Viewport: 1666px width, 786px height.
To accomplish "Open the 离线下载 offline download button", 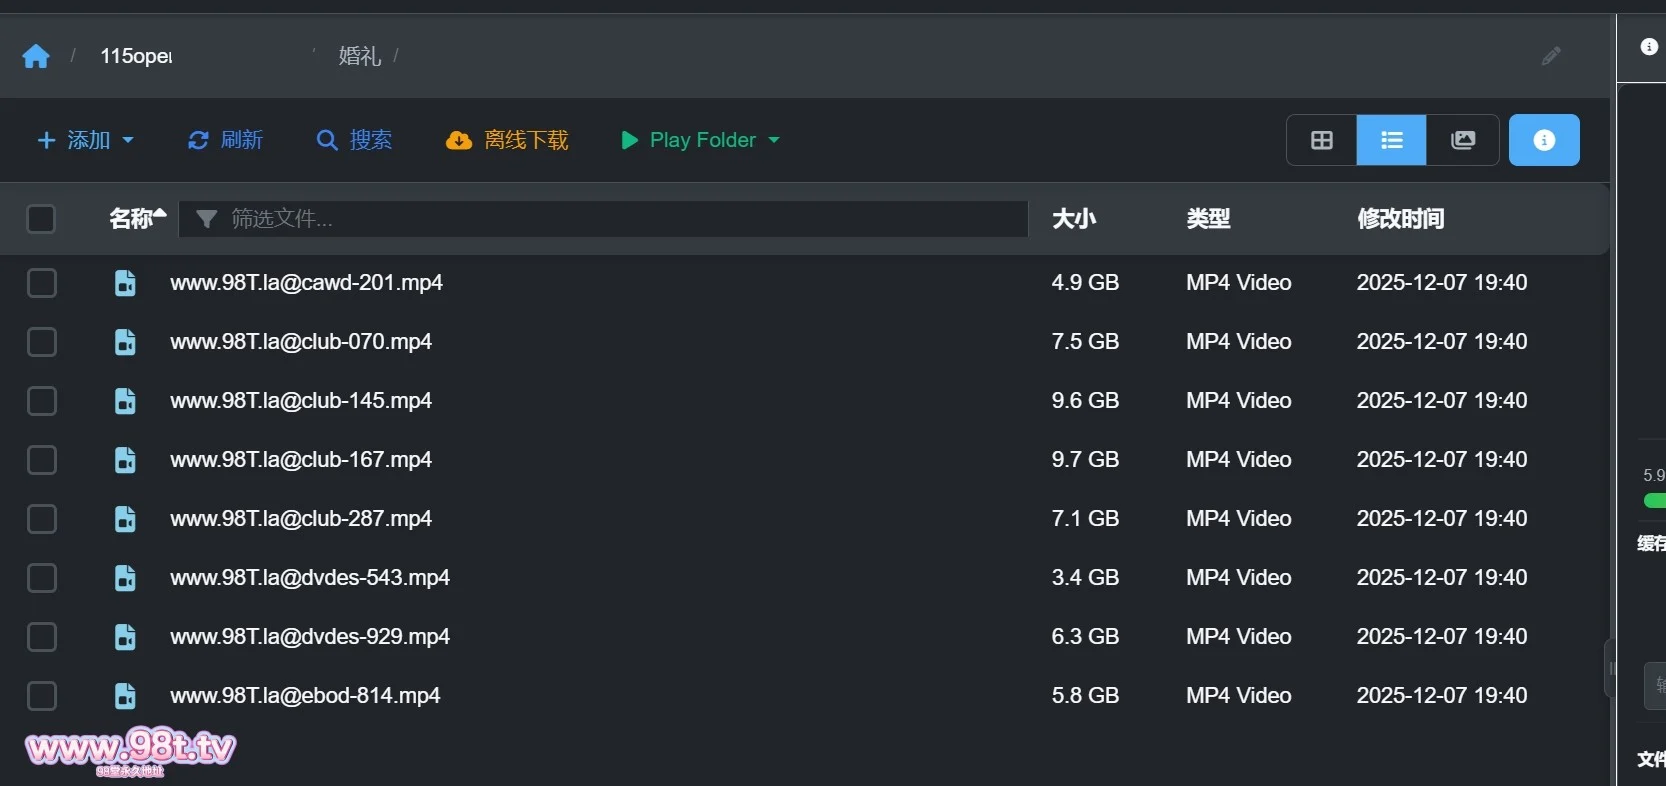I will pyautogui.click(x=507, y=140).
